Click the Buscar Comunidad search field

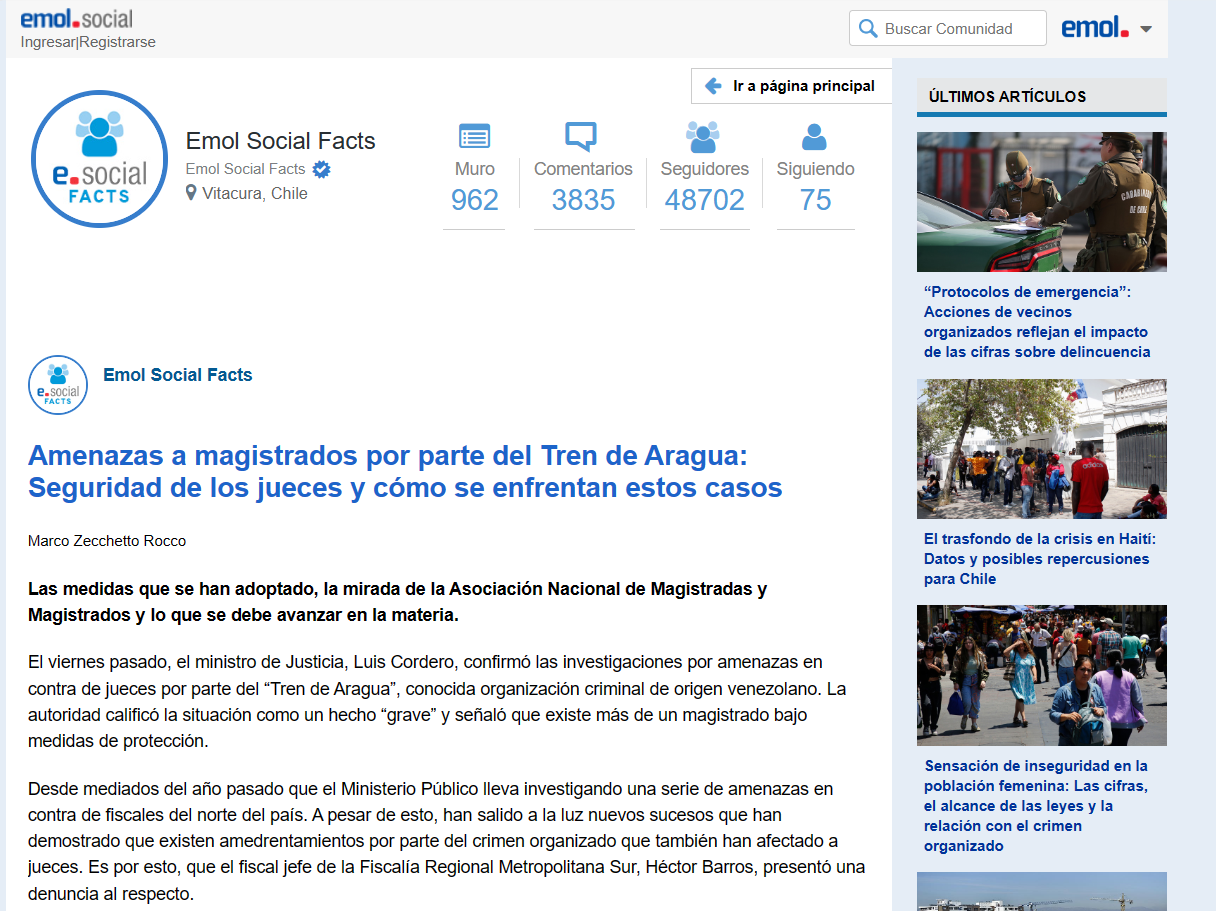pos(948,29)
